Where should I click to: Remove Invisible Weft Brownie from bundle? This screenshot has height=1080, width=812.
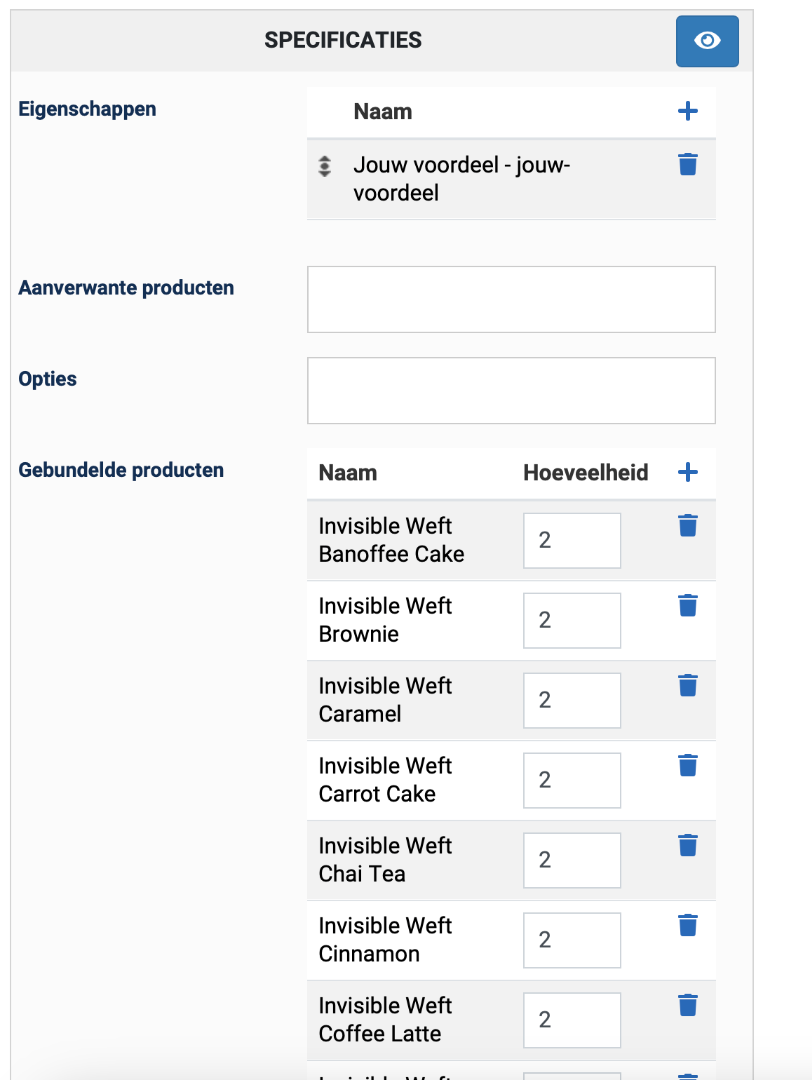pos(687,606)
